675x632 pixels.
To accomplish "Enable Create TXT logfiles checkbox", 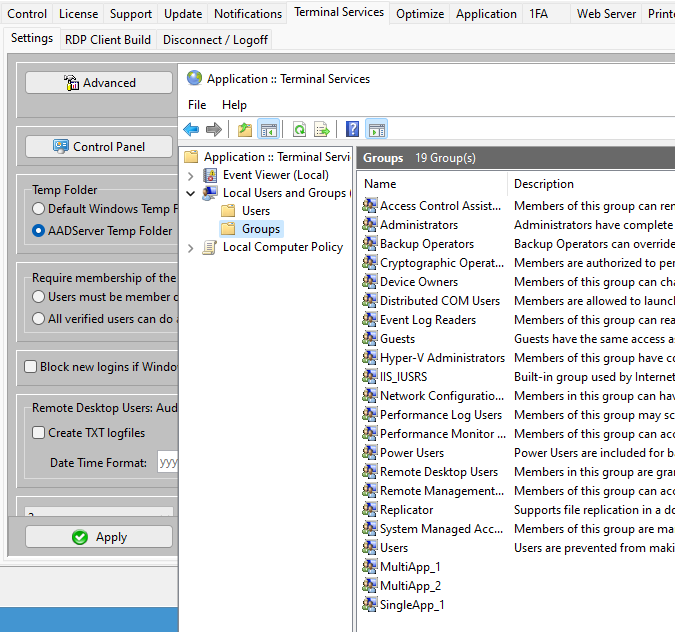I will click(39, 433).
